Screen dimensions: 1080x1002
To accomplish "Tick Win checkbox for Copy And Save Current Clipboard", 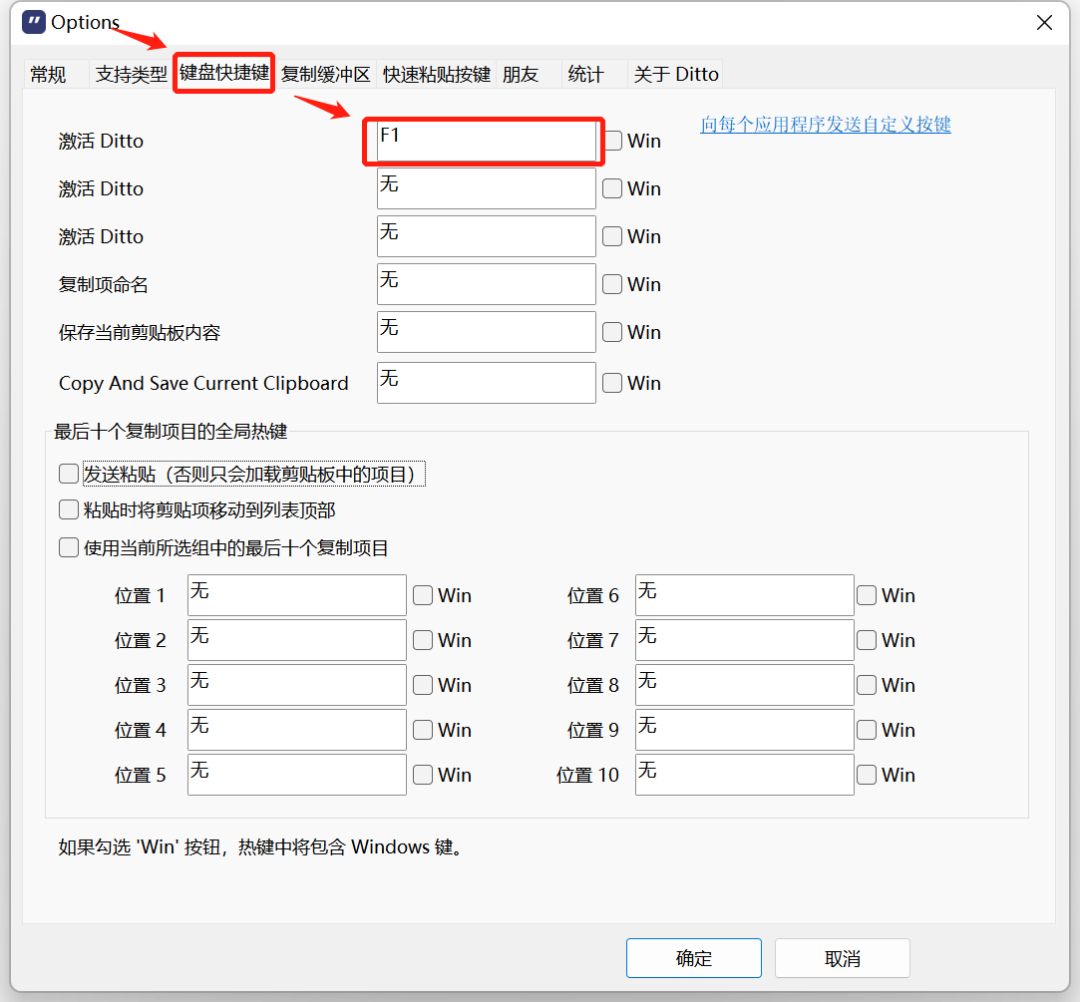I will tap(612, 383).
